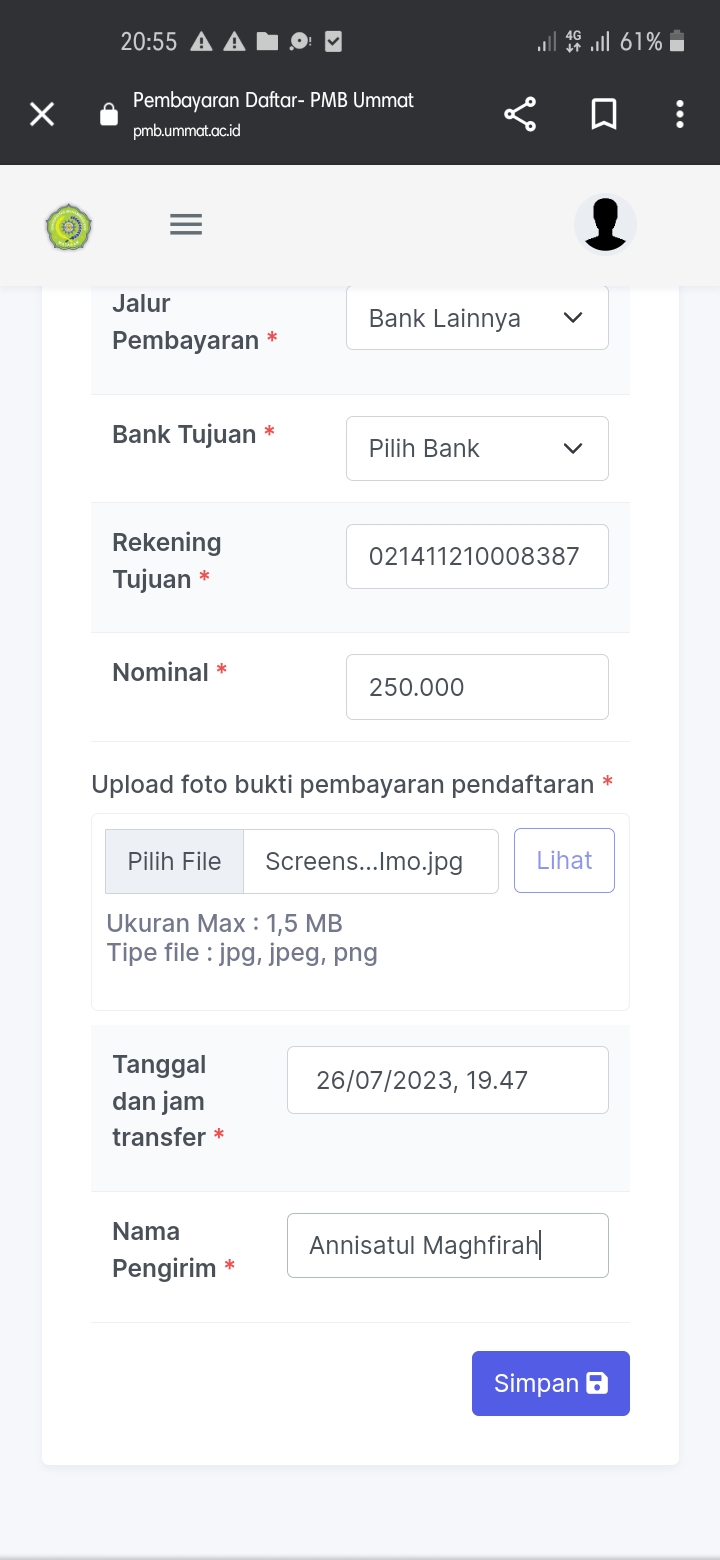Tap the padlock site security icon
This screenshot has height=1560, width=720.
109,116
